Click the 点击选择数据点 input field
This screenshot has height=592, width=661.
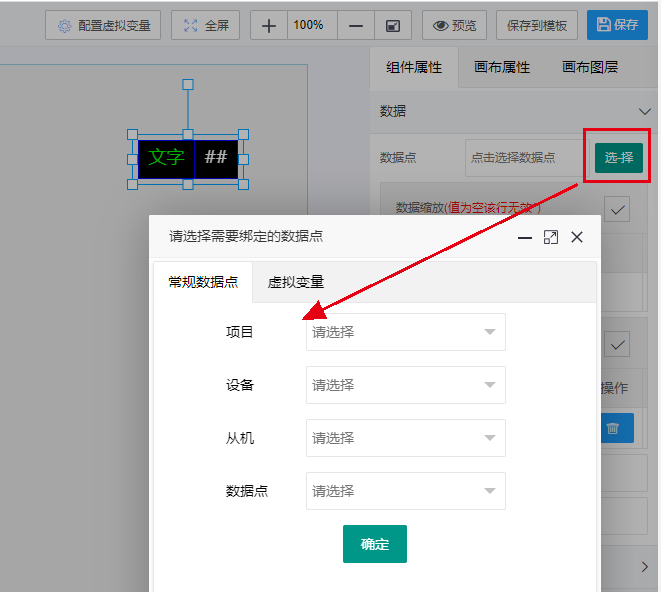coord(525,158)
